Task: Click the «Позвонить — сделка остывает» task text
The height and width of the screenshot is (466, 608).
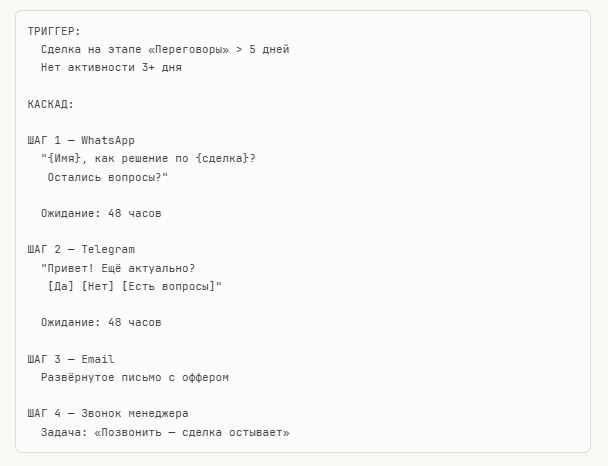Action: 192,432
